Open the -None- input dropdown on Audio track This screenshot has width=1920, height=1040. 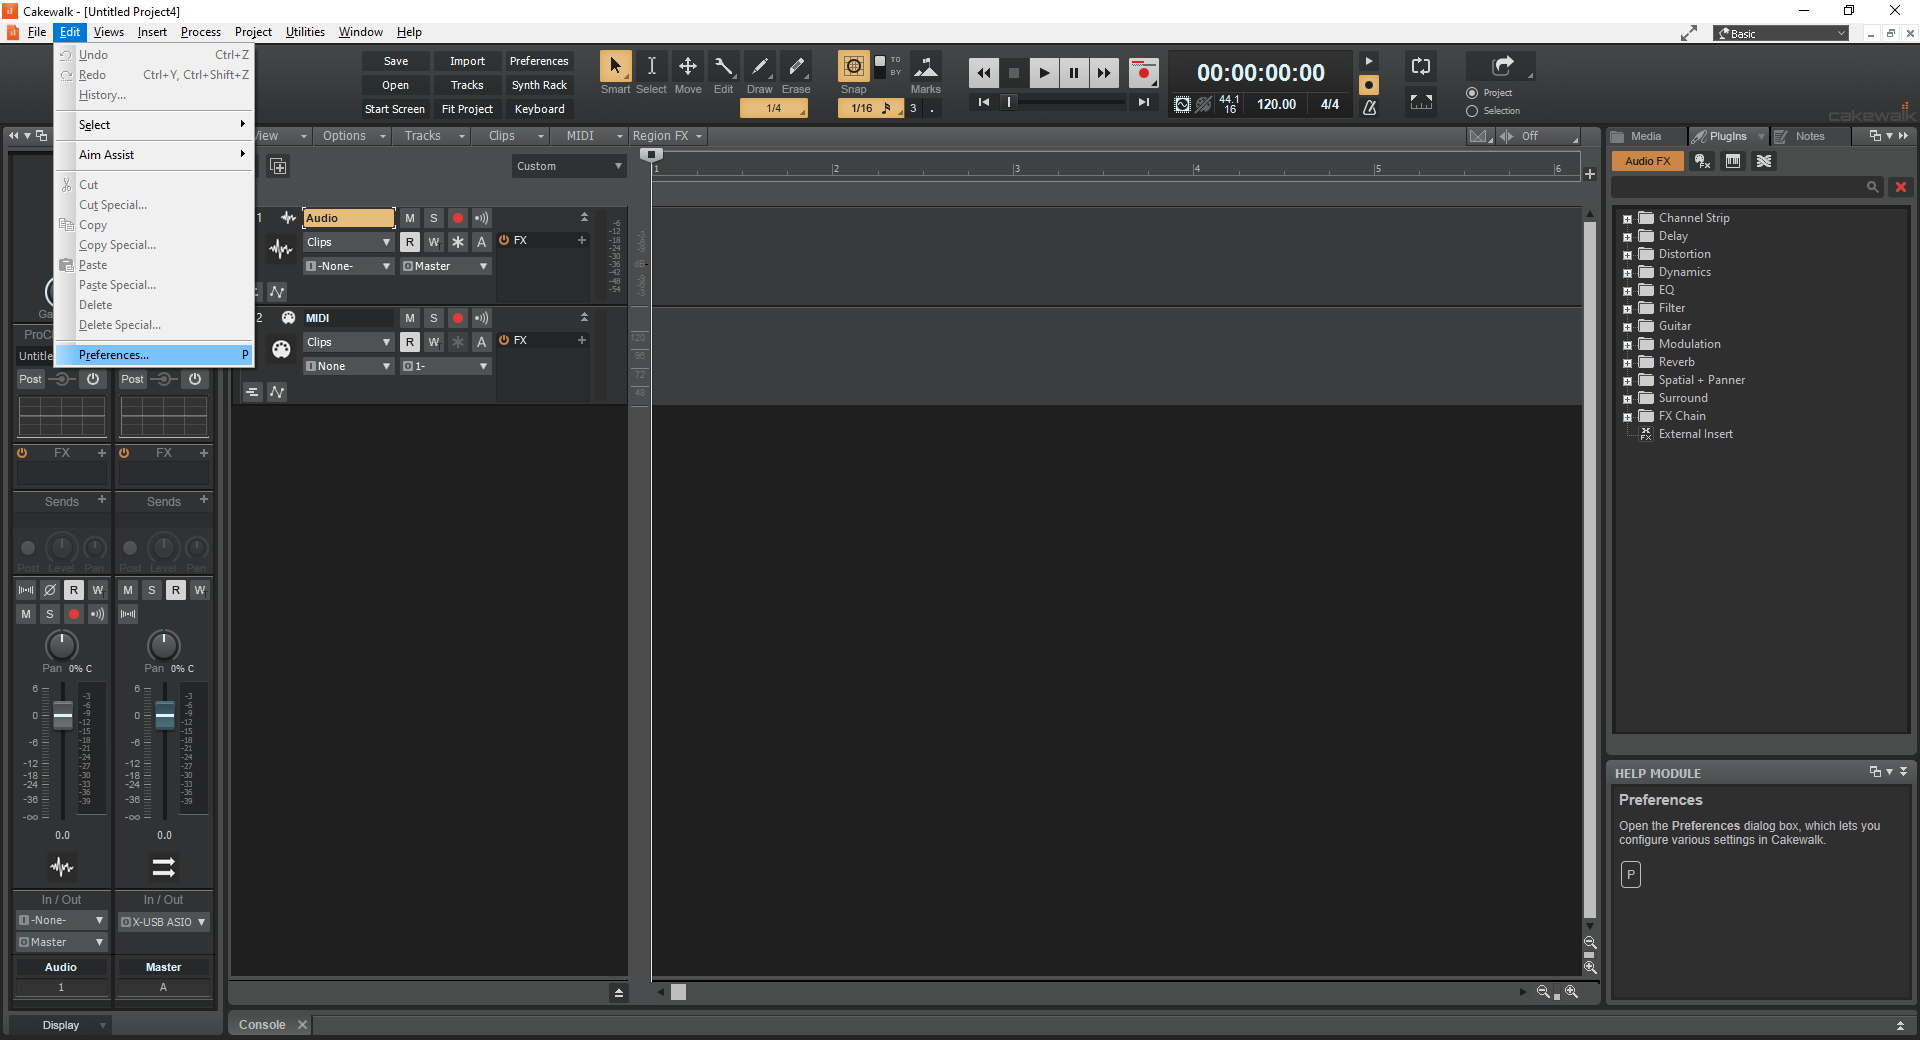point(348,266)
